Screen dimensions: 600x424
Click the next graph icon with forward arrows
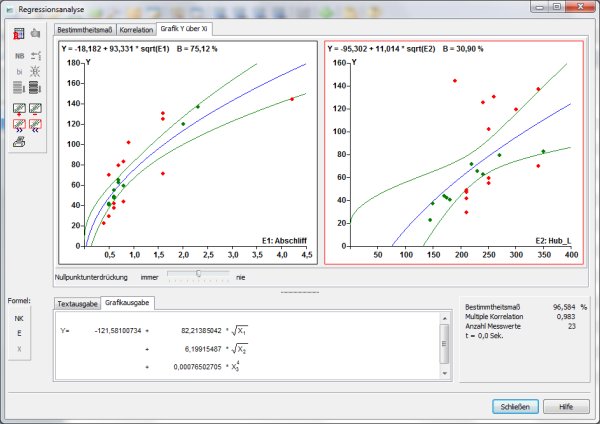(19, 125)
